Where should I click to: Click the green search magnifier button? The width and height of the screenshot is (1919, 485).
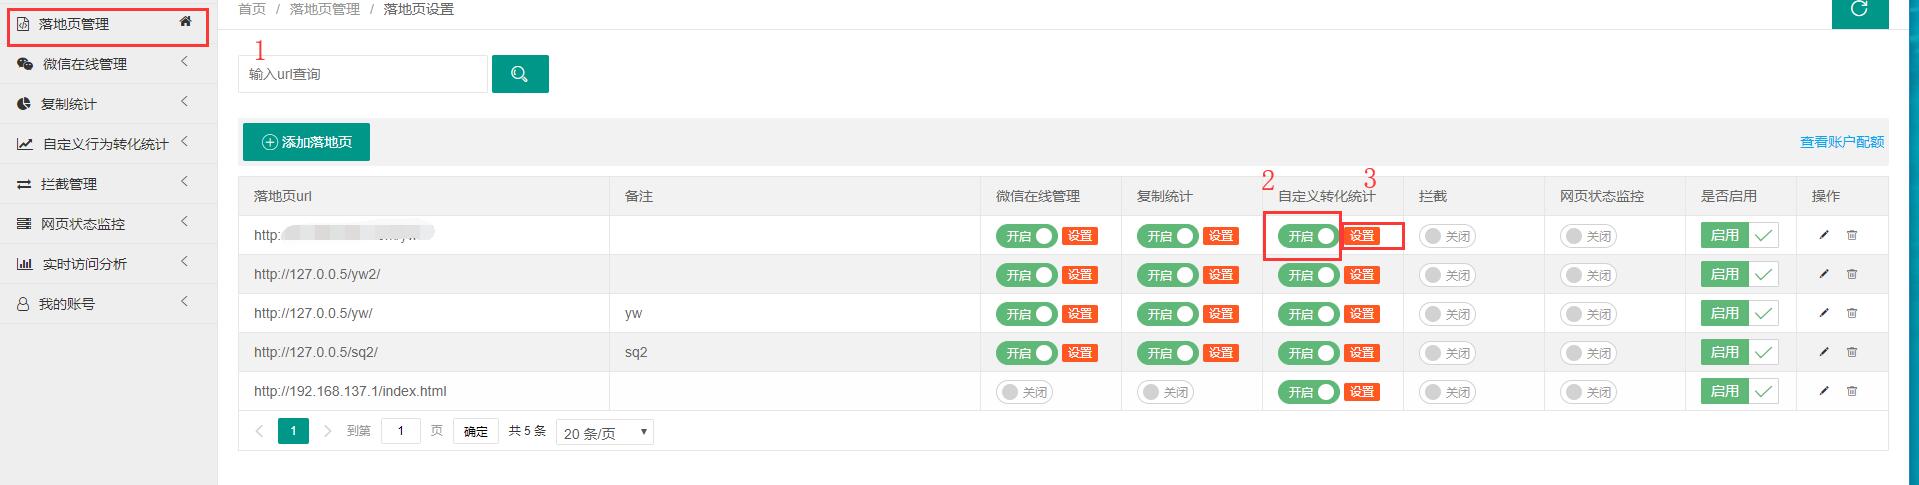(x=519, y=74)
